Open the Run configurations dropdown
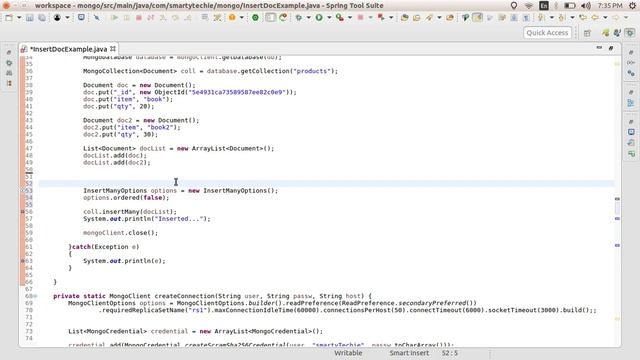The width and height of the screenshot is (640, 360). (x=329, y=18)
